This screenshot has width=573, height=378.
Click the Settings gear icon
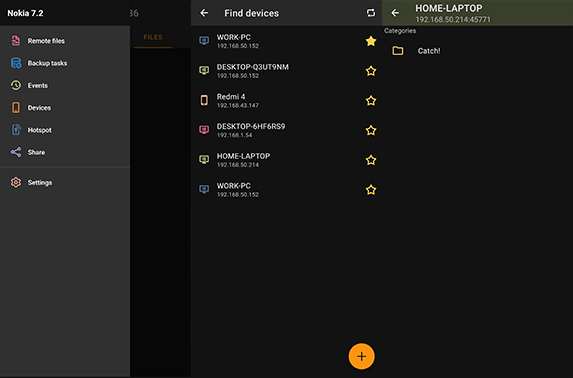point(16,182)
